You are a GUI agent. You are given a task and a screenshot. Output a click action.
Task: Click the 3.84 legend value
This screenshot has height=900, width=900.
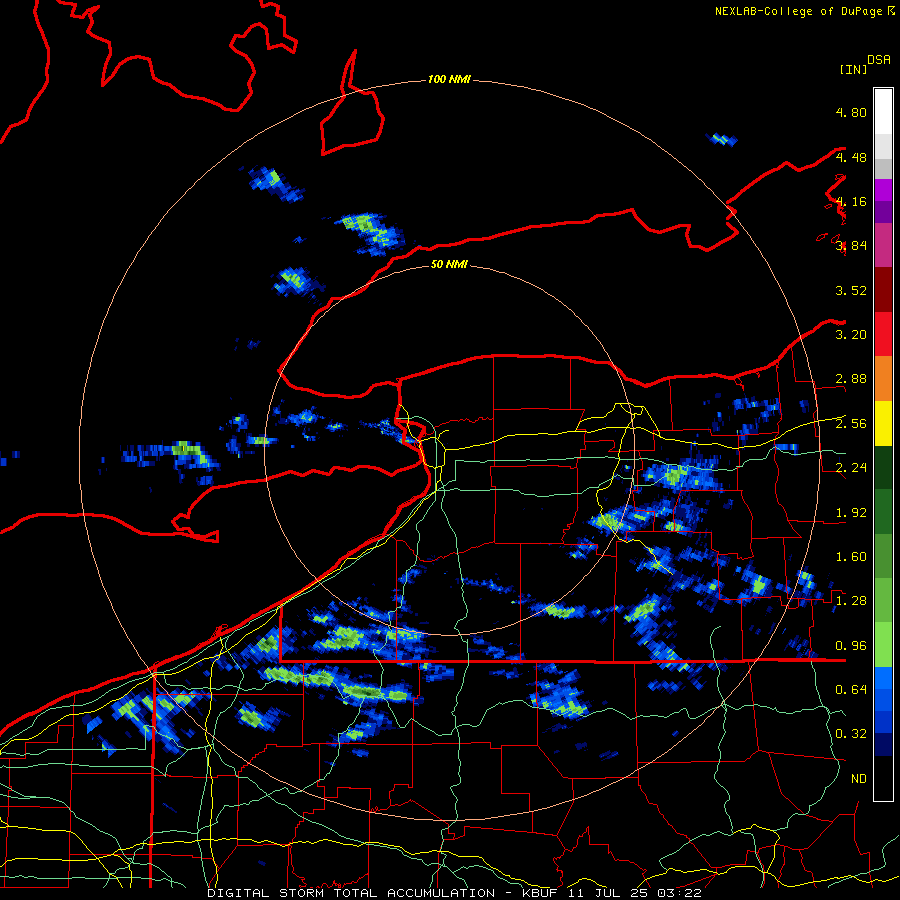point(851,246)
